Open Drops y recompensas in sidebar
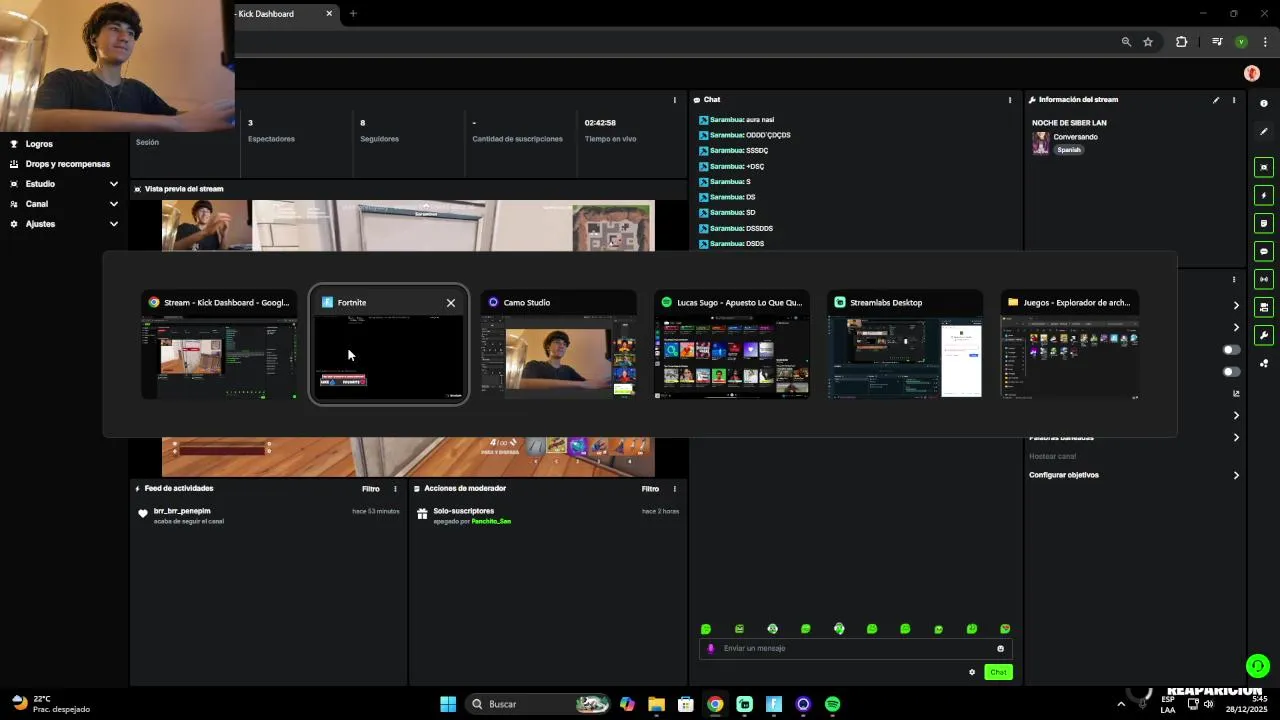 67,164
